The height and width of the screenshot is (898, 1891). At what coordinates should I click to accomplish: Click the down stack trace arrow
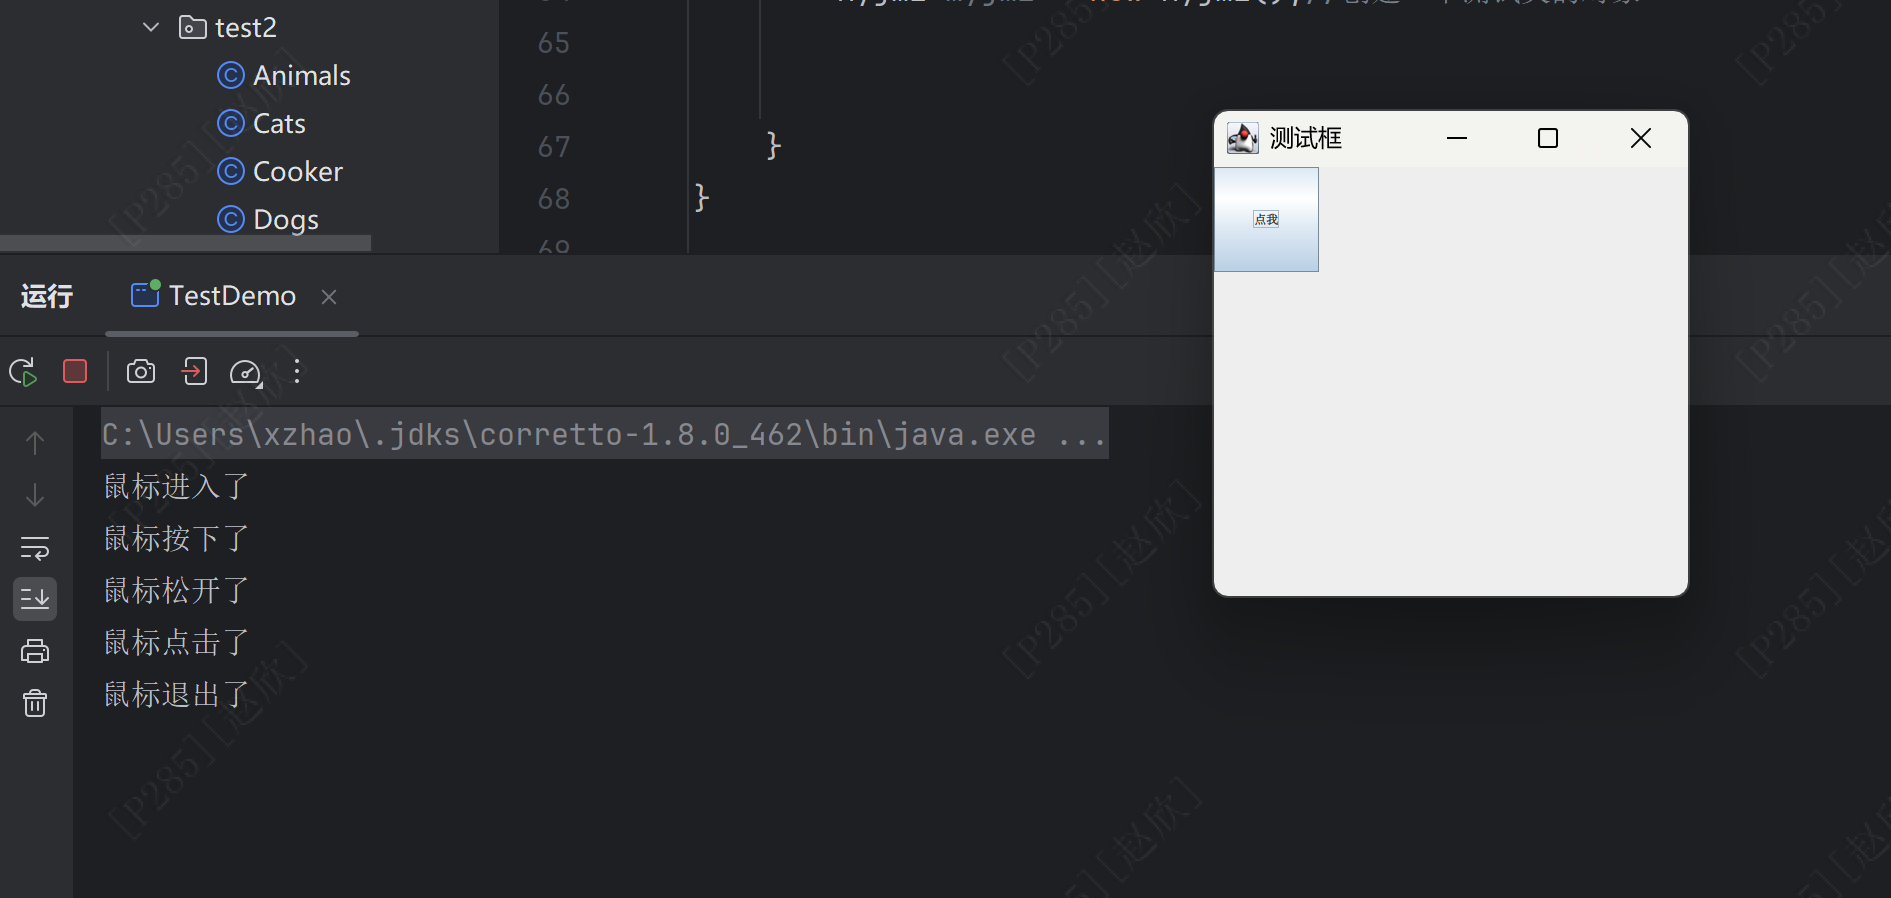pyautogui.click(x=35, y=495)
